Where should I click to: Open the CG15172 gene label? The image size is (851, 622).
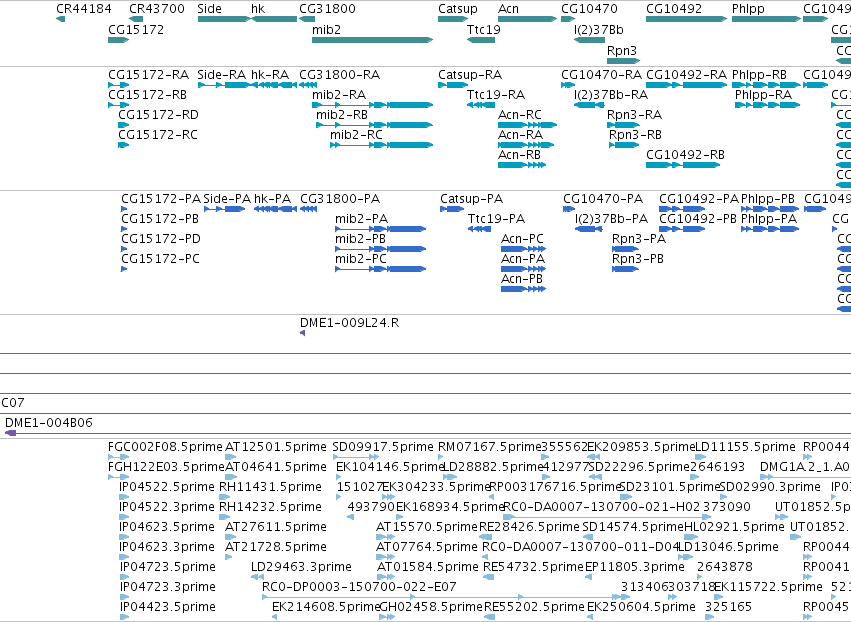pos(136,29)
